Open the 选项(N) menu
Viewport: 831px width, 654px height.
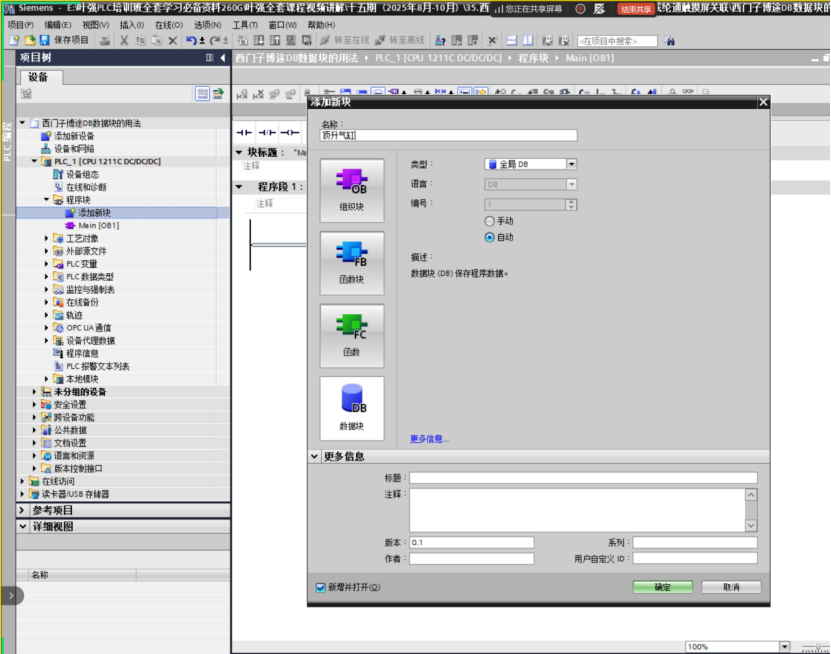click(x=207, y=25)
